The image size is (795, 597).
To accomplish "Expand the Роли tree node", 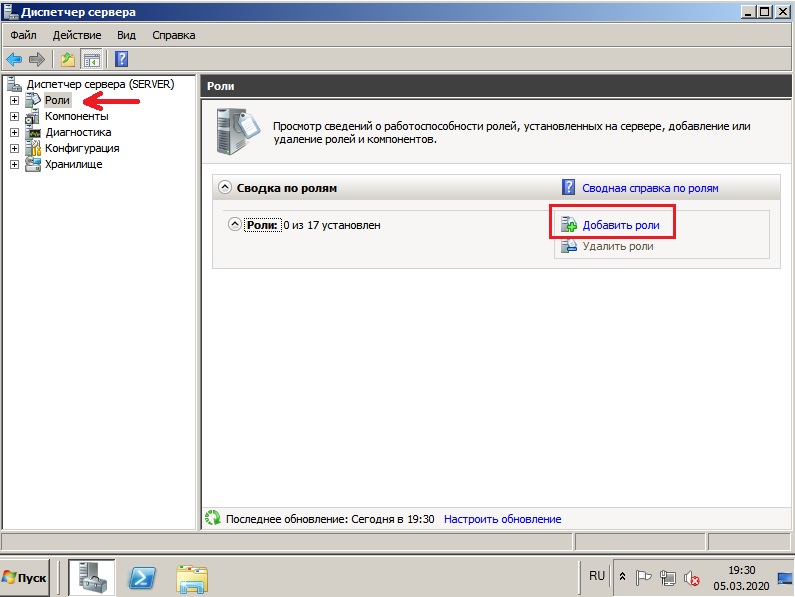I will (x=14, y=100).
